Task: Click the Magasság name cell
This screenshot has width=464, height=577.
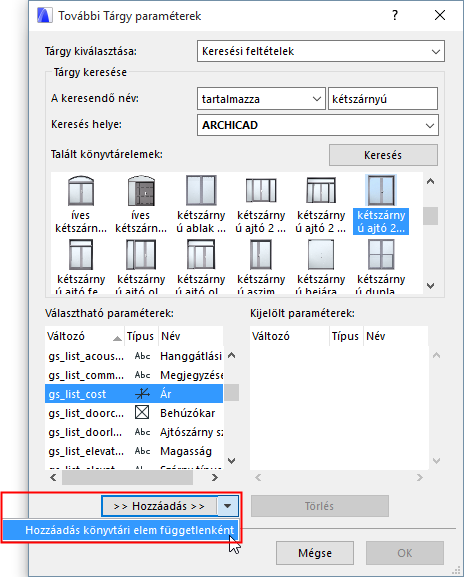Action: pyautogui.click(x=186, y=451)
